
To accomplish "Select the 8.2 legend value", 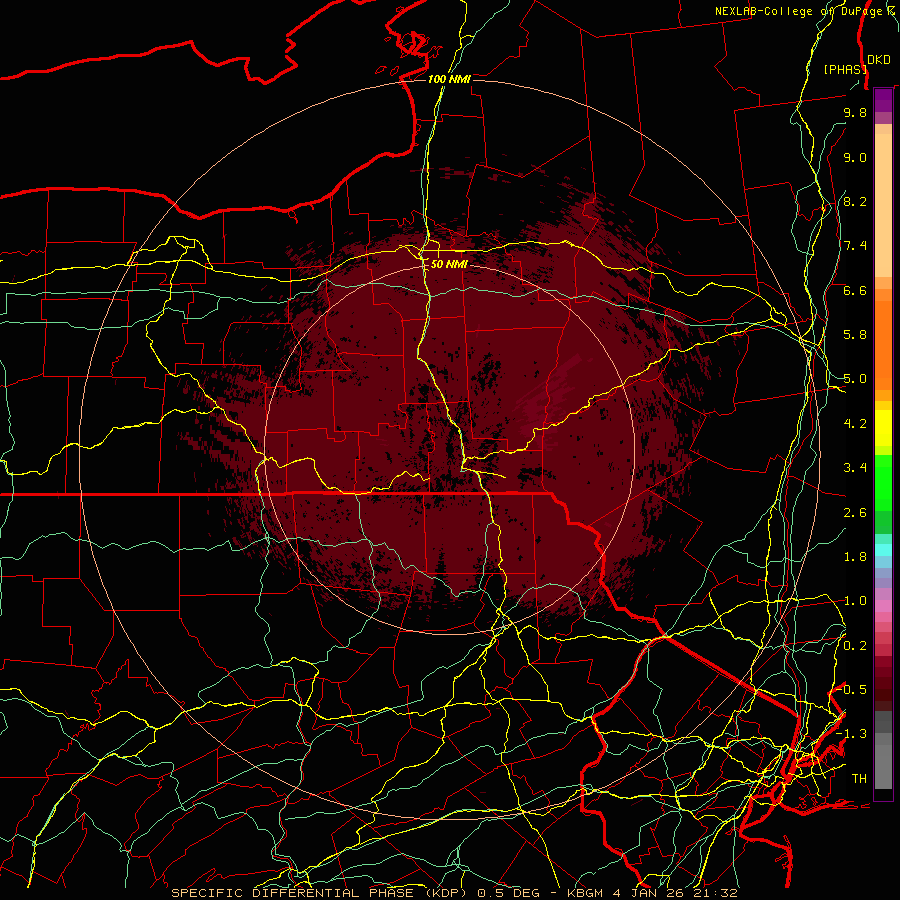I will 855,201.
